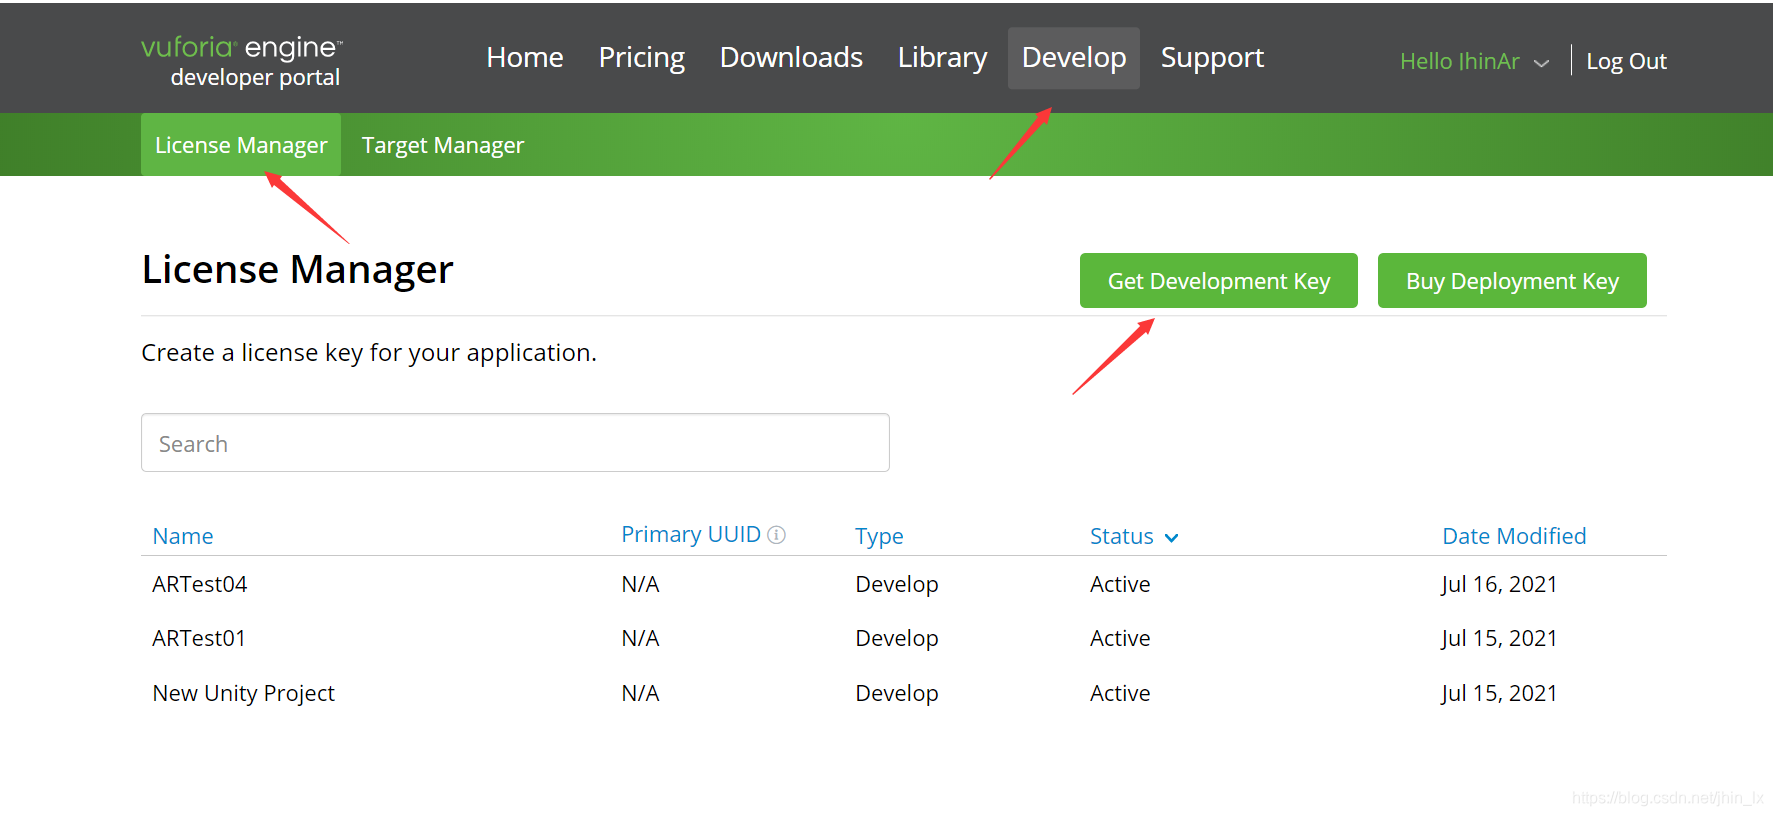This screenshot has width=1773, height=816.
Task: Click N/A UUID in New Unity Project row
Action: click(640, 693)
